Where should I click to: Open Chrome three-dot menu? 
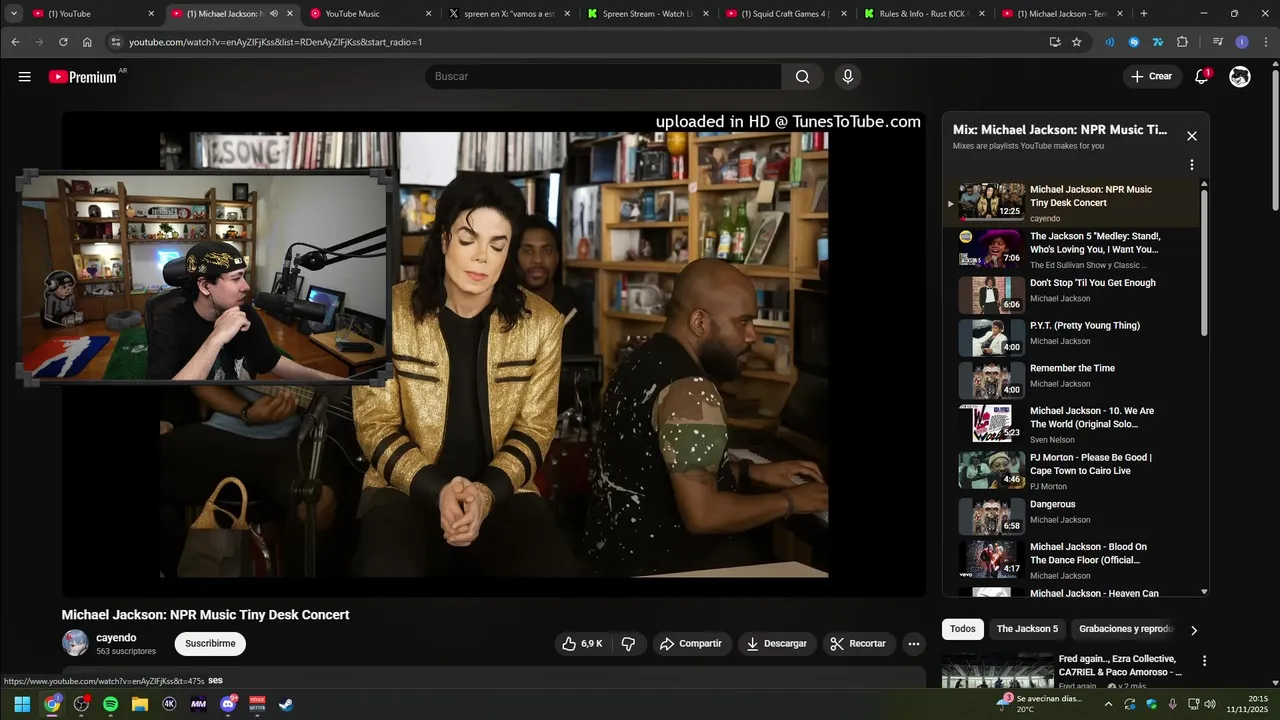pos(1265,42)
